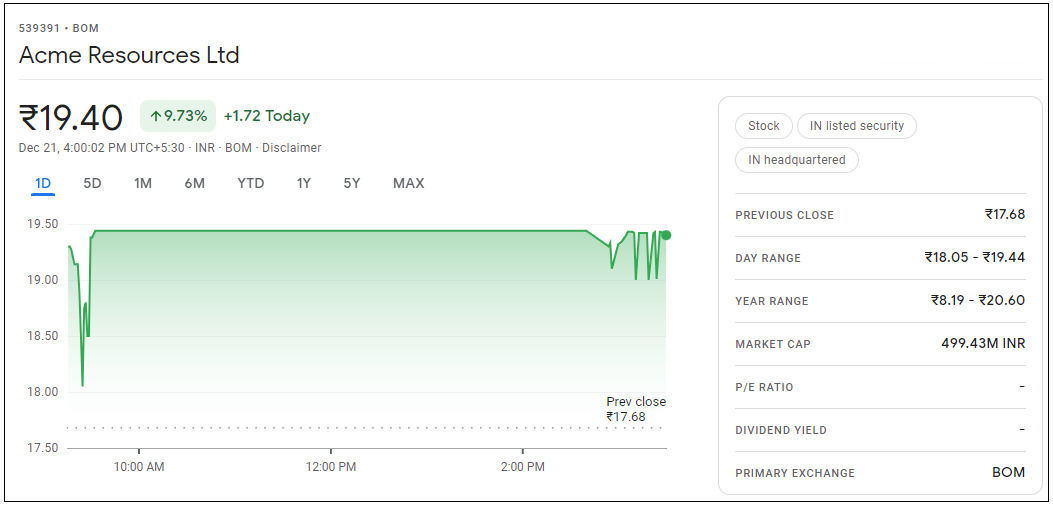Viewport: 1053px width, 508px height.
Task: Show MAX price history
Action: (x=408, y=183)
